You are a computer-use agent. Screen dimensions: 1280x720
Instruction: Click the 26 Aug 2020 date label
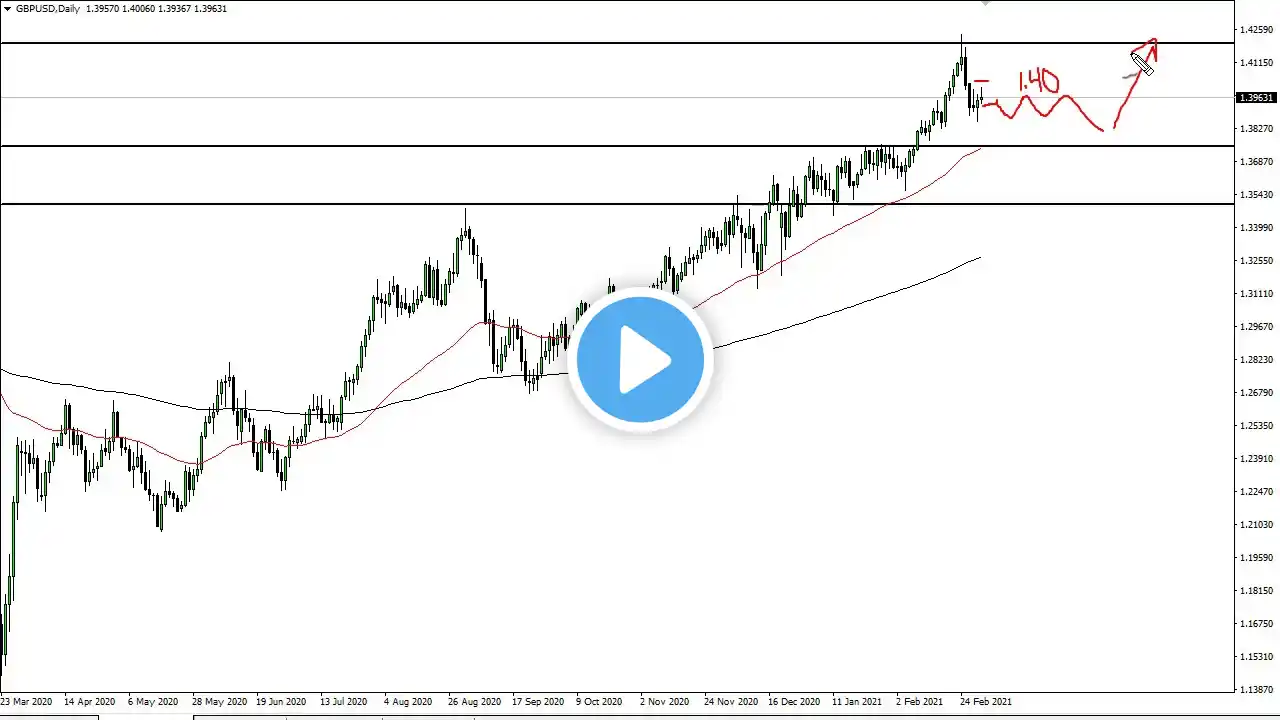click(475, 702)
